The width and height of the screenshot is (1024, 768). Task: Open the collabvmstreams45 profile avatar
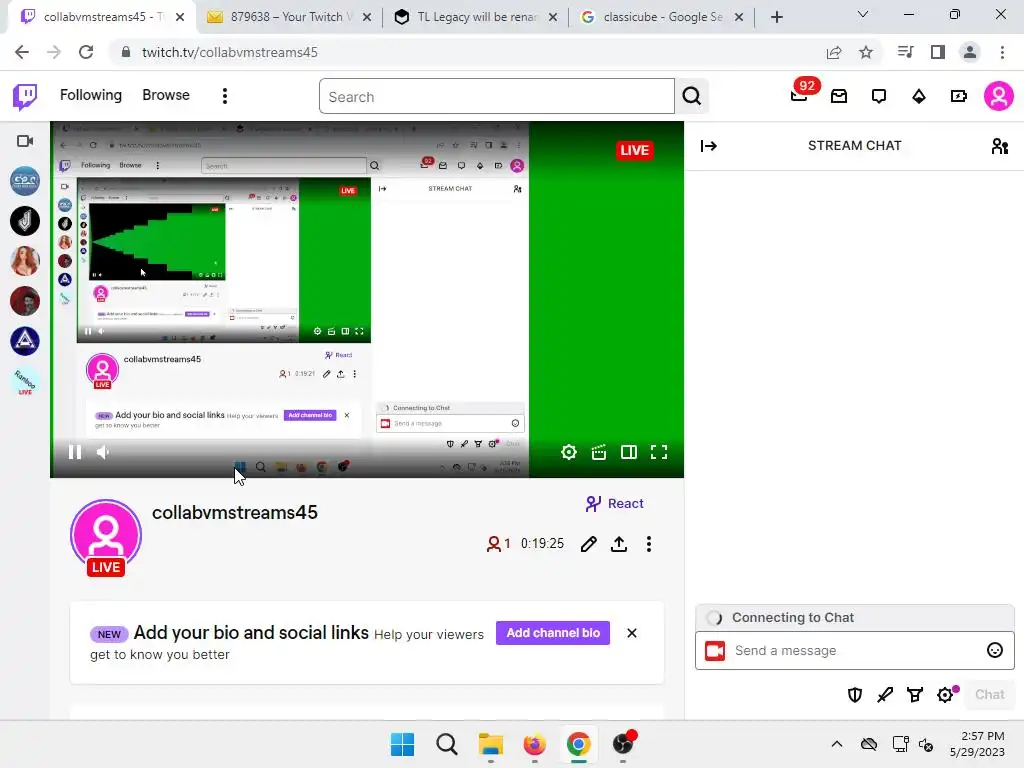(106, 537)
